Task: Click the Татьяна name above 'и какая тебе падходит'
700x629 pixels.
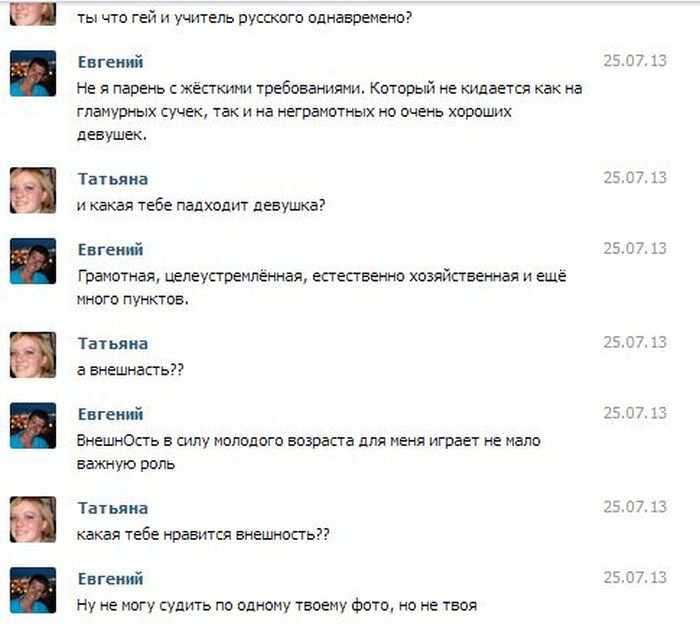Action: click(x=113, y=179)
